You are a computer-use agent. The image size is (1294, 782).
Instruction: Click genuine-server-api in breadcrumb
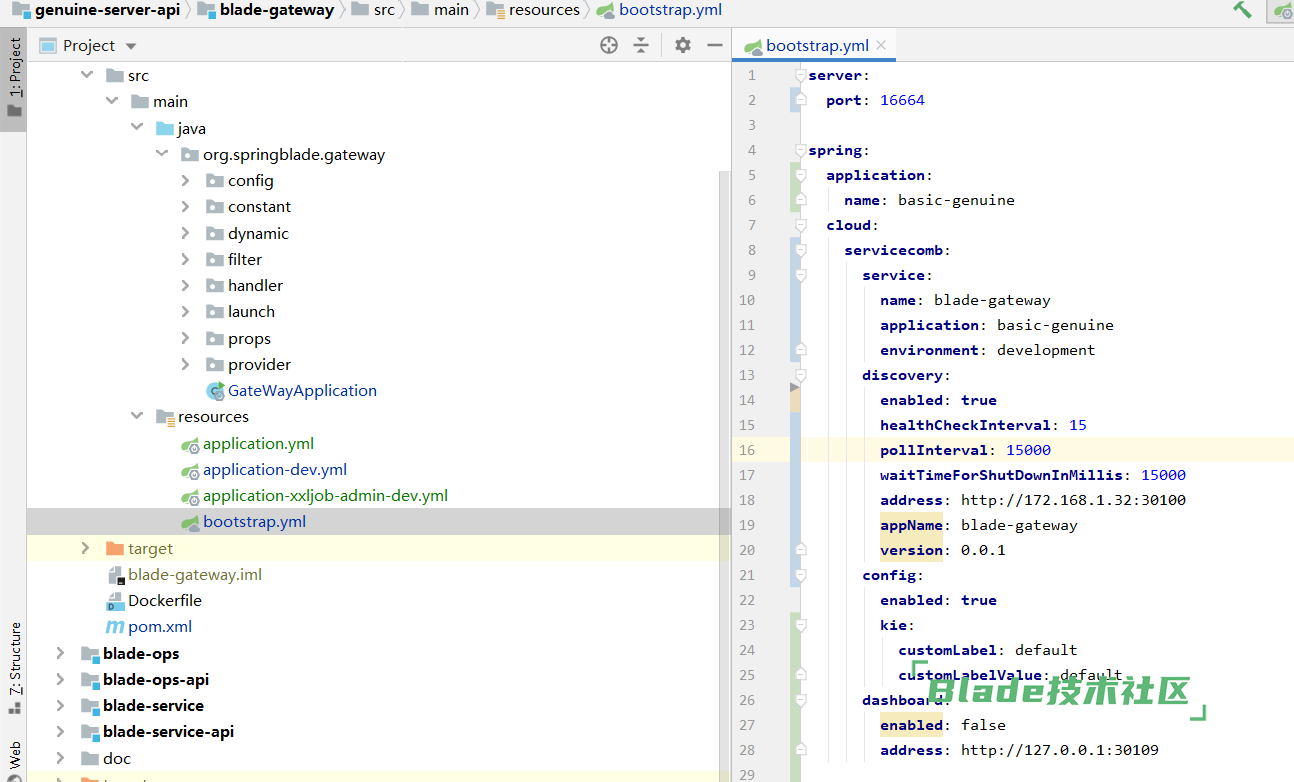click(x=107, y=10)
